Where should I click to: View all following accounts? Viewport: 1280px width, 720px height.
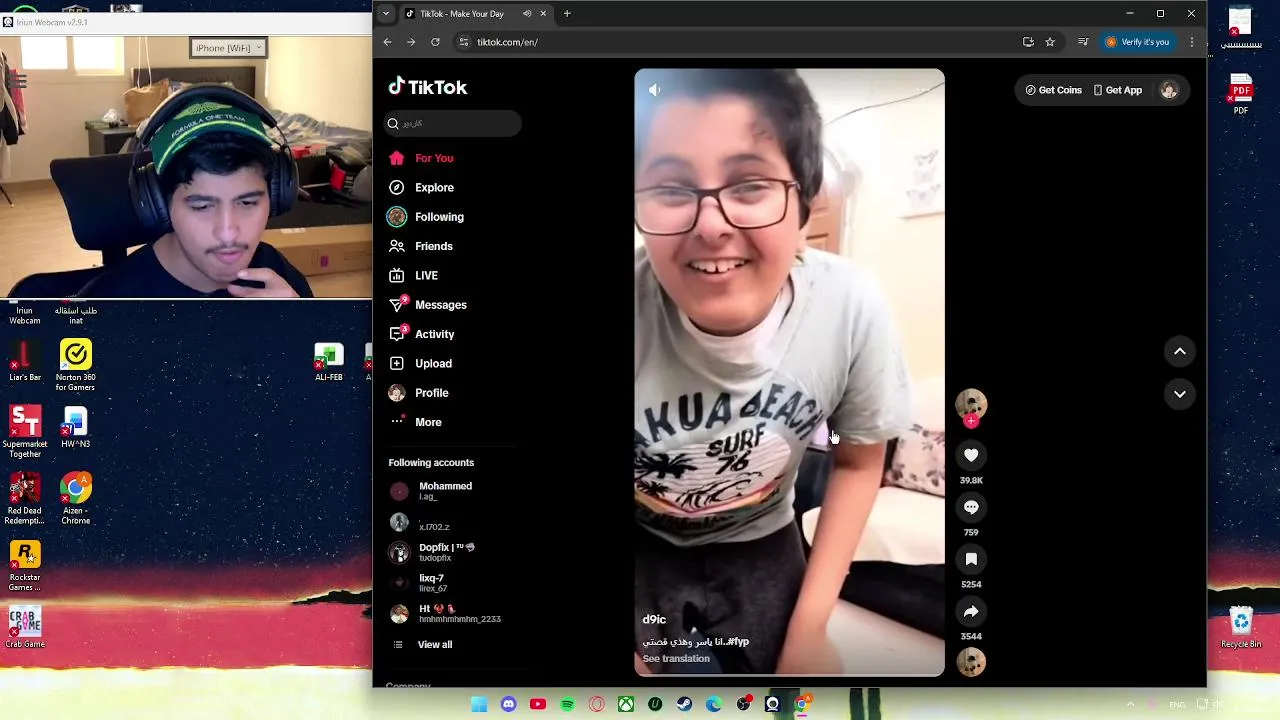(434, 645)
